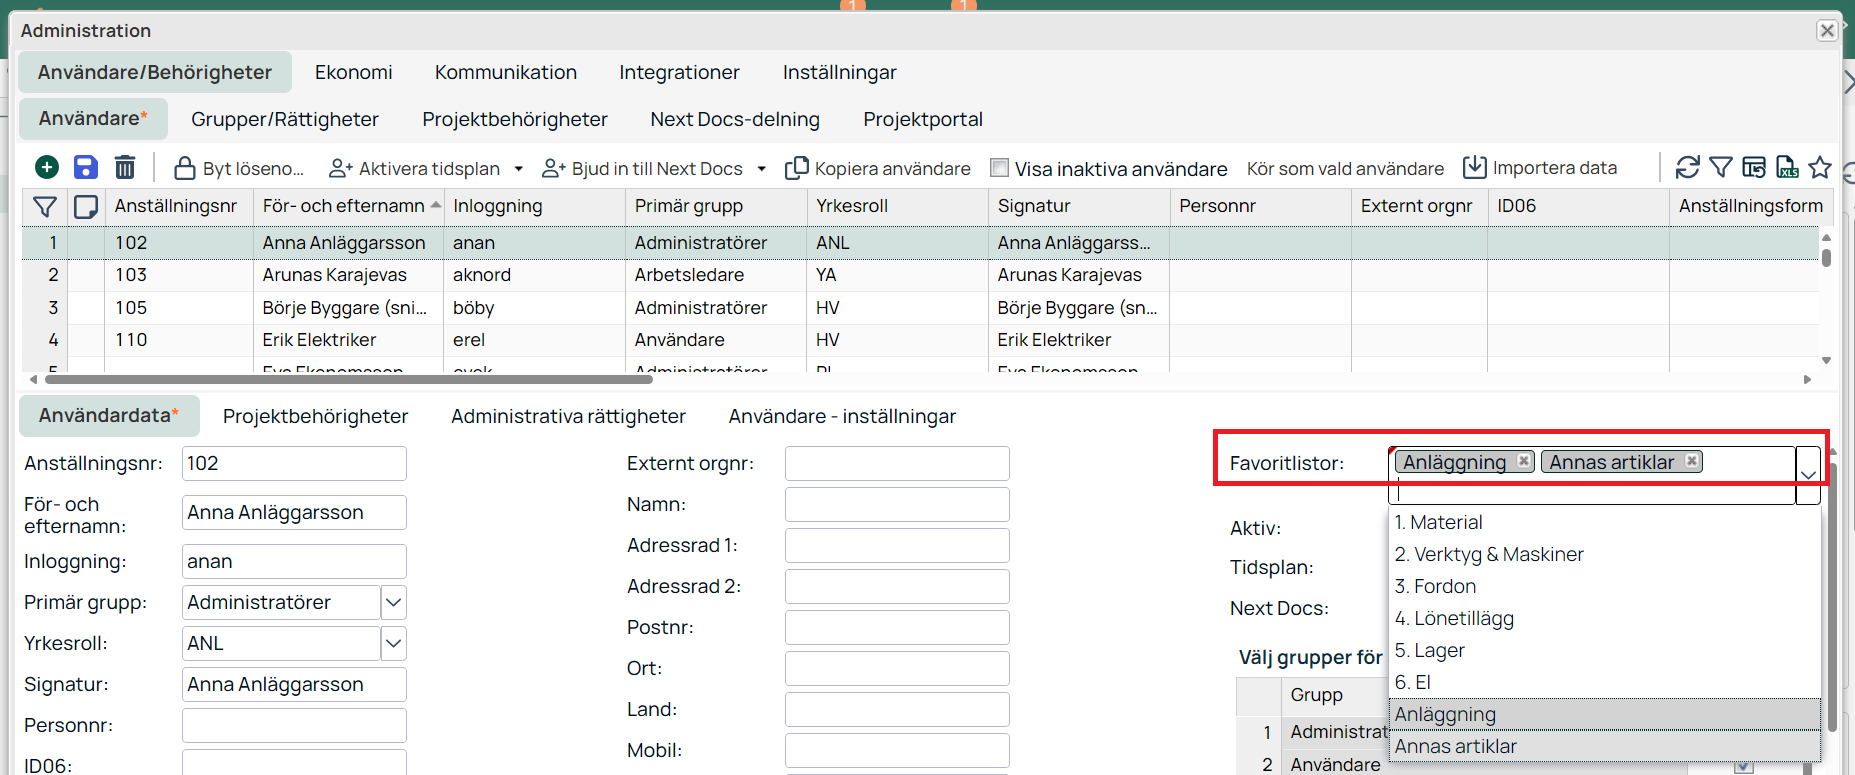Open the column settings table icon

(x=1754, y=167)
